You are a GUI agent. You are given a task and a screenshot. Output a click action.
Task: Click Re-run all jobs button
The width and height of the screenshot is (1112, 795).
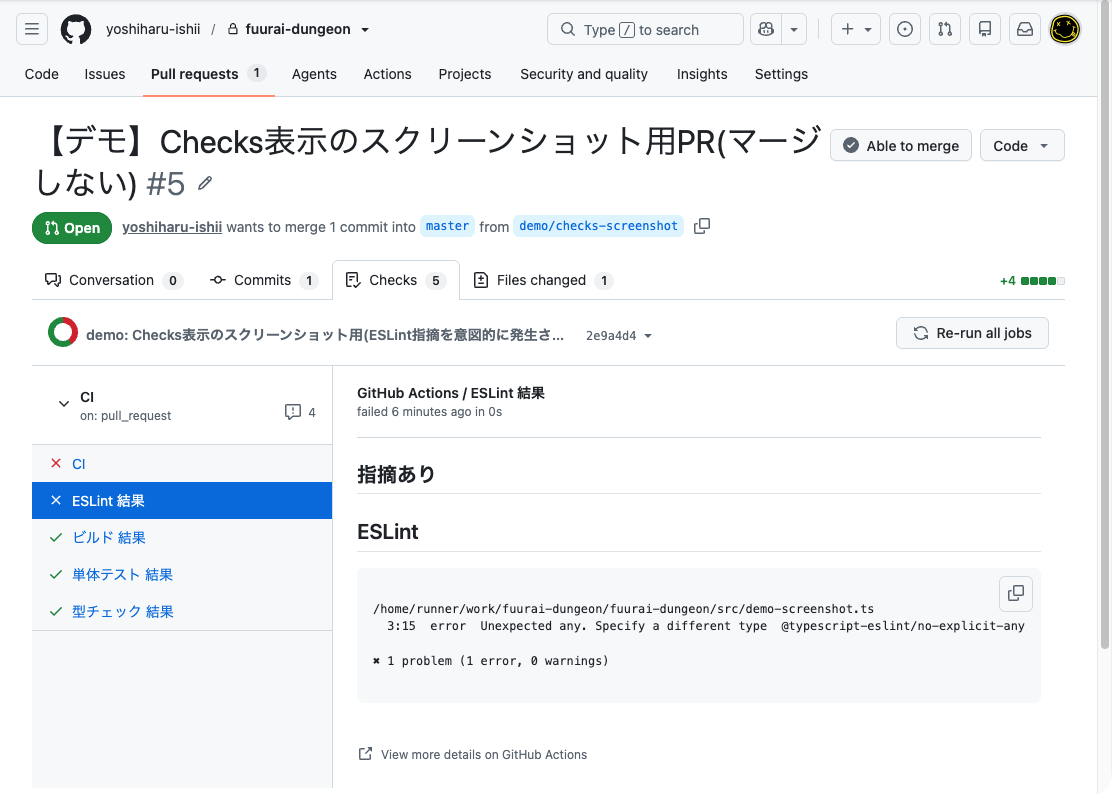pos(972,333)
